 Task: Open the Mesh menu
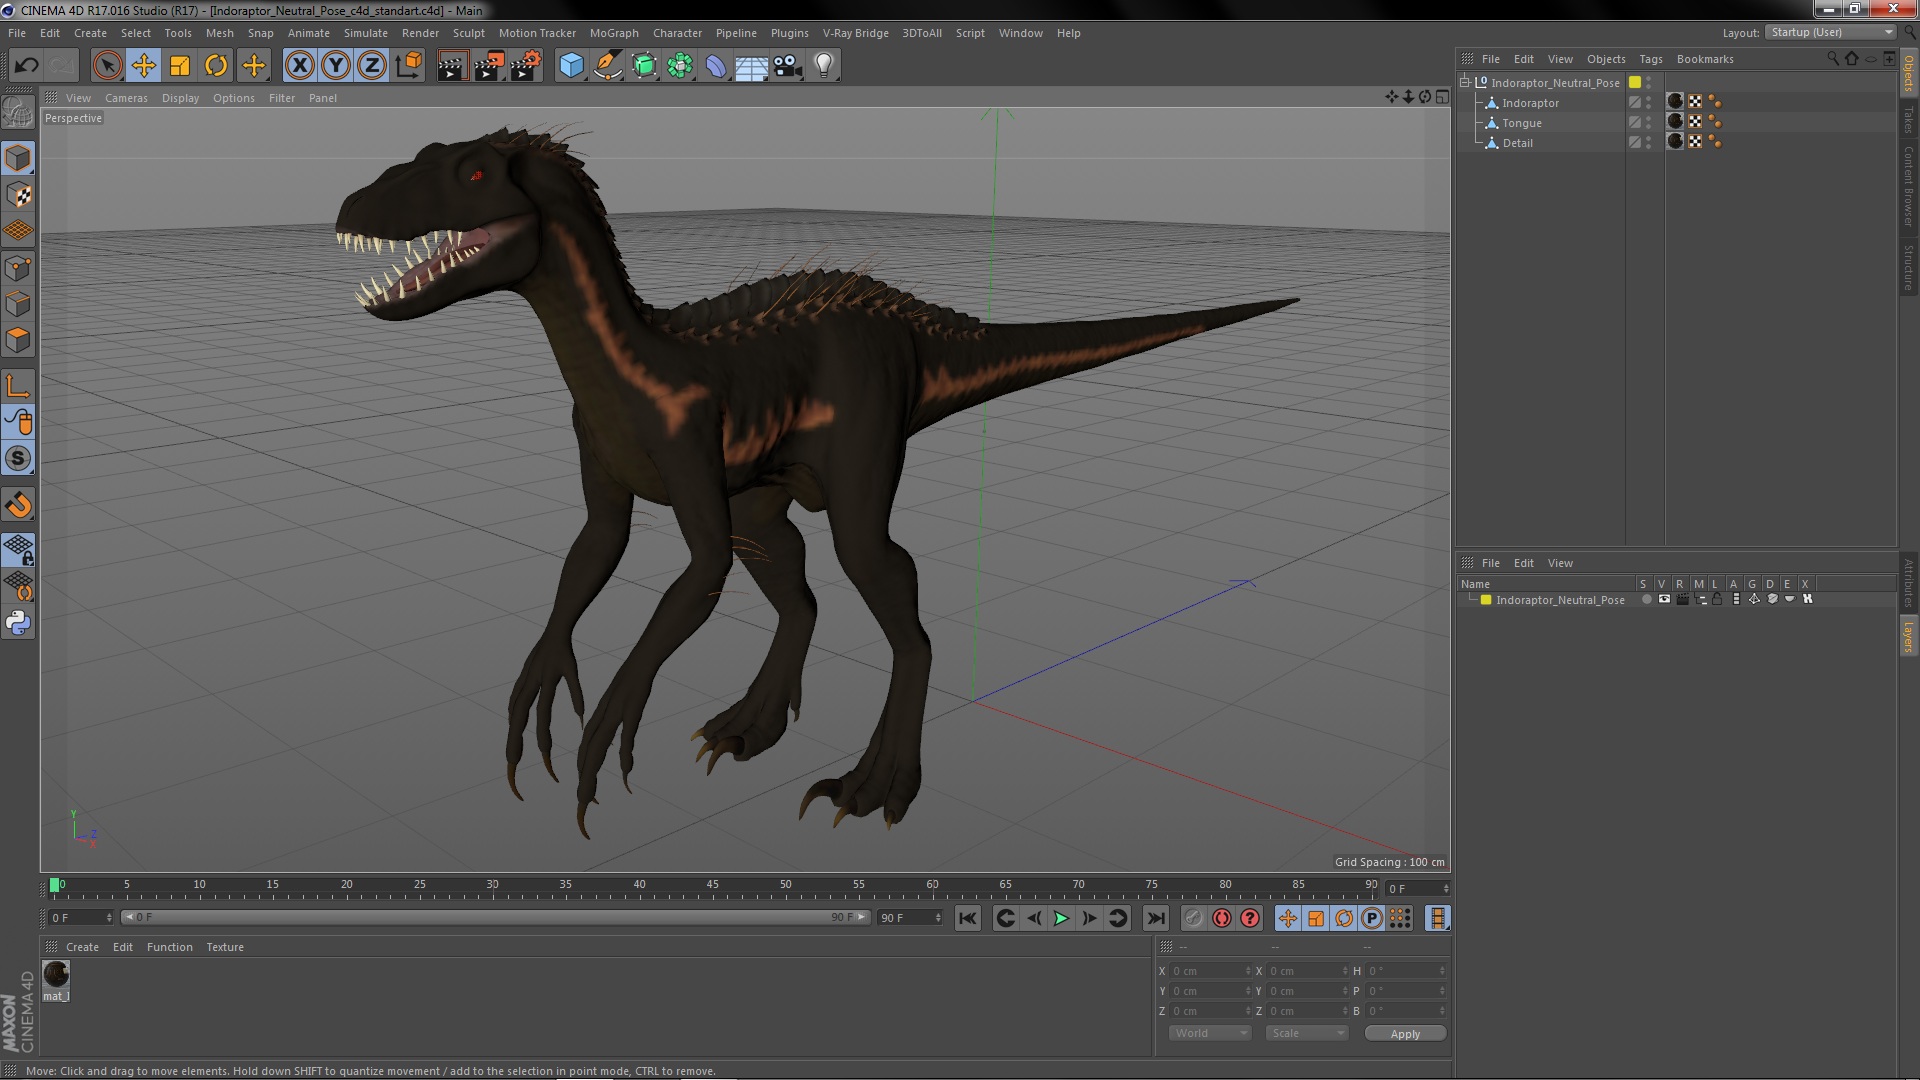point(218,33)
